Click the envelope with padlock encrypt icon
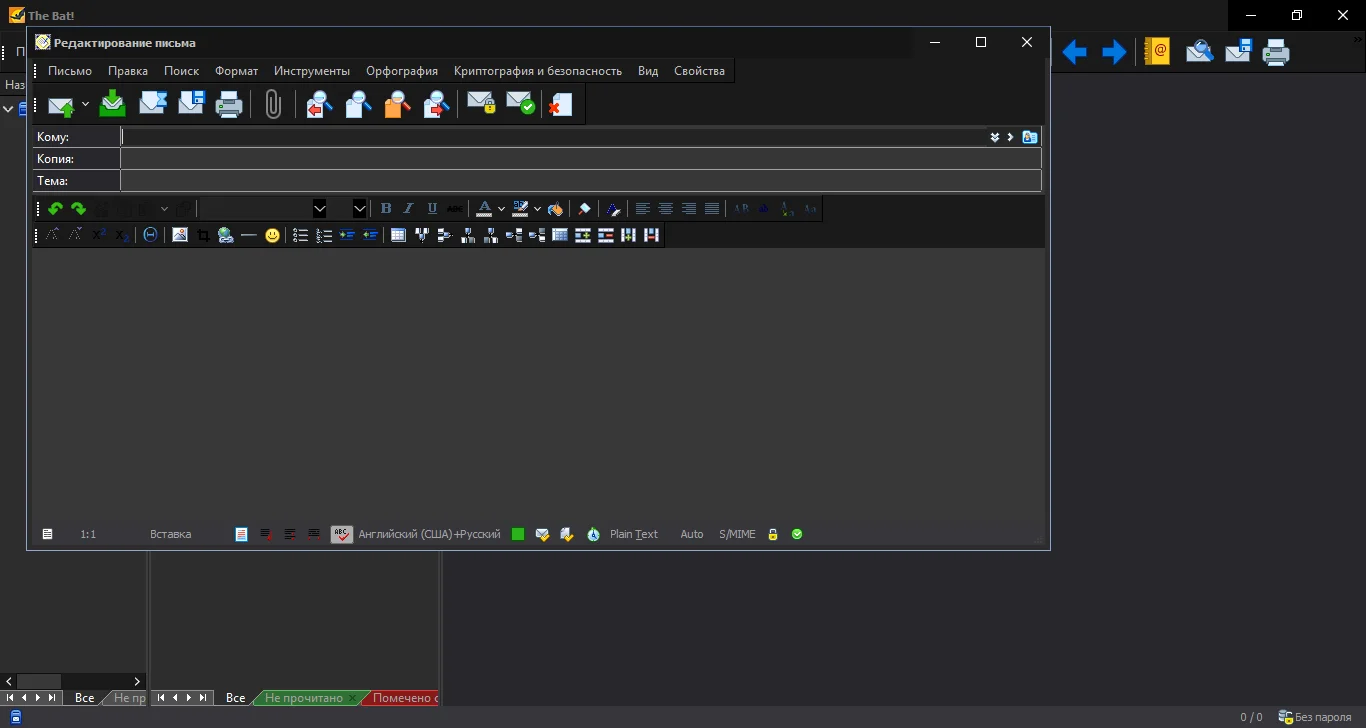Image resolution: width=1366 pixels, height=728 pixels. pyautogui.click(x=481, y=104)
